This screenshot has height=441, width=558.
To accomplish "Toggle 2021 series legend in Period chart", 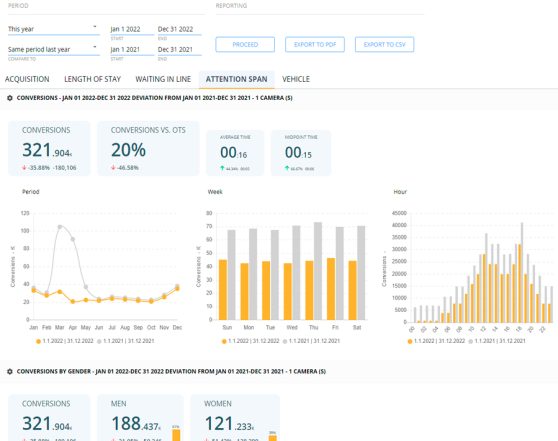I will tap(126, 341).
